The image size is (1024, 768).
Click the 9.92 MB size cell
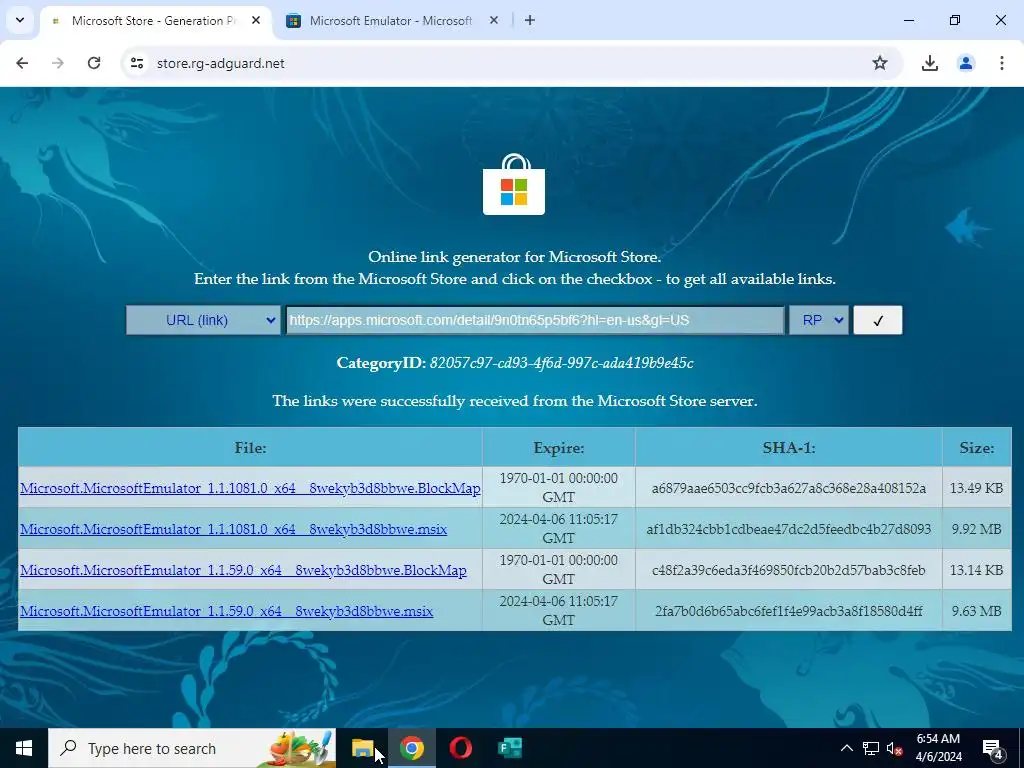(x=976, y=529)
